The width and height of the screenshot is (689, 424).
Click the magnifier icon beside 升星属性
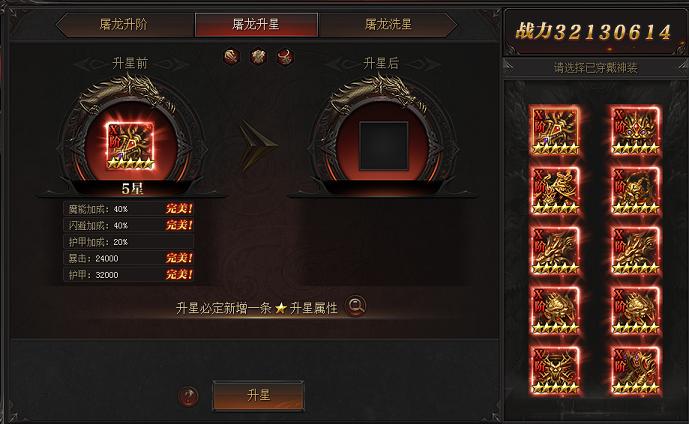coord(355,306)
